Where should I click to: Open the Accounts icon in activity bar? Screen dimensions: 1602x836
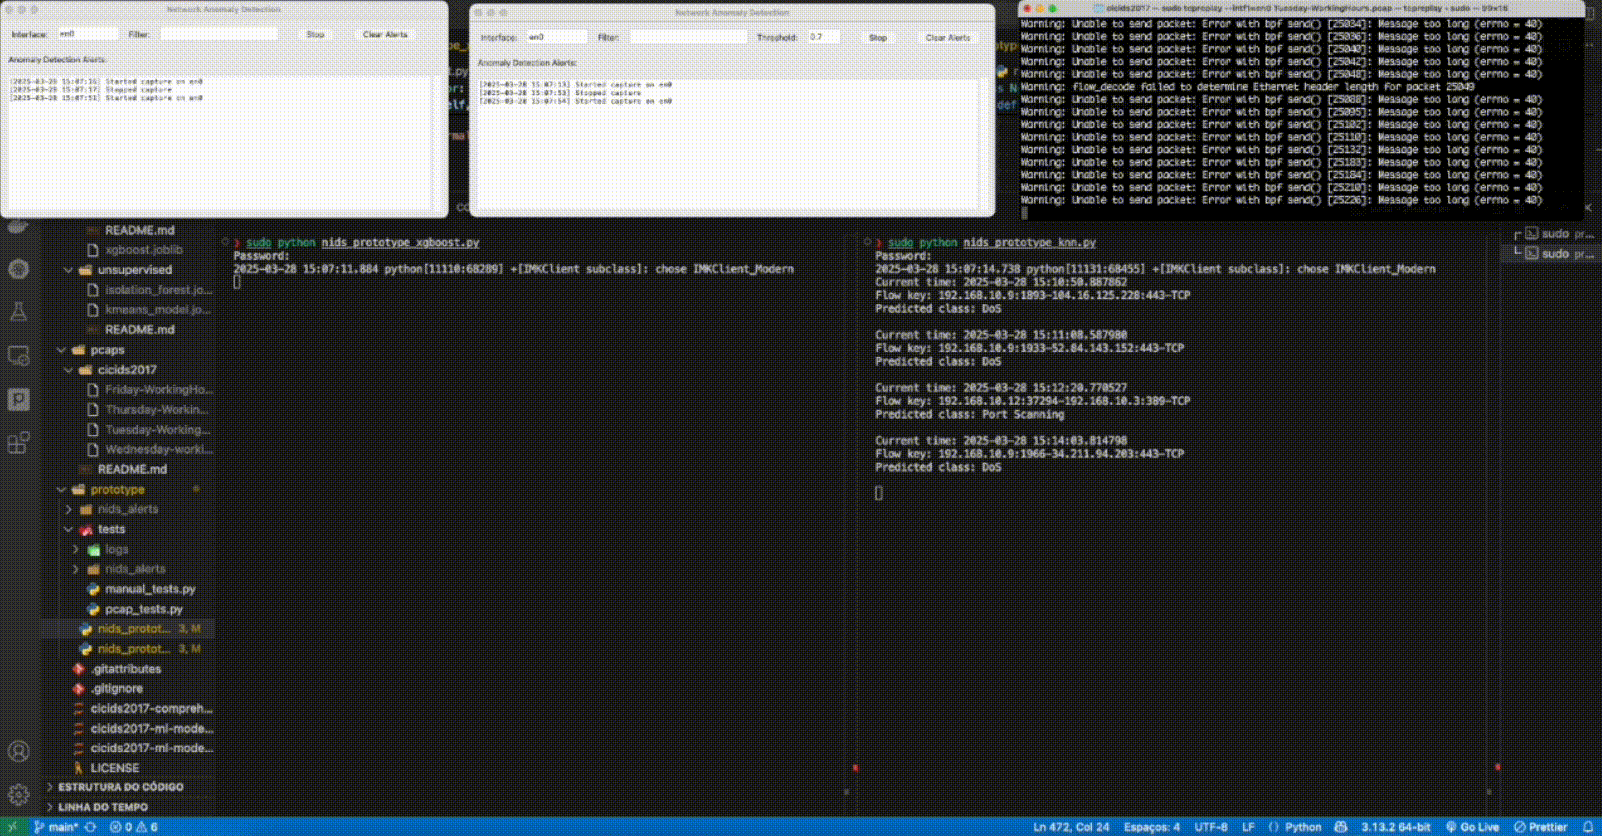point(18,751)
